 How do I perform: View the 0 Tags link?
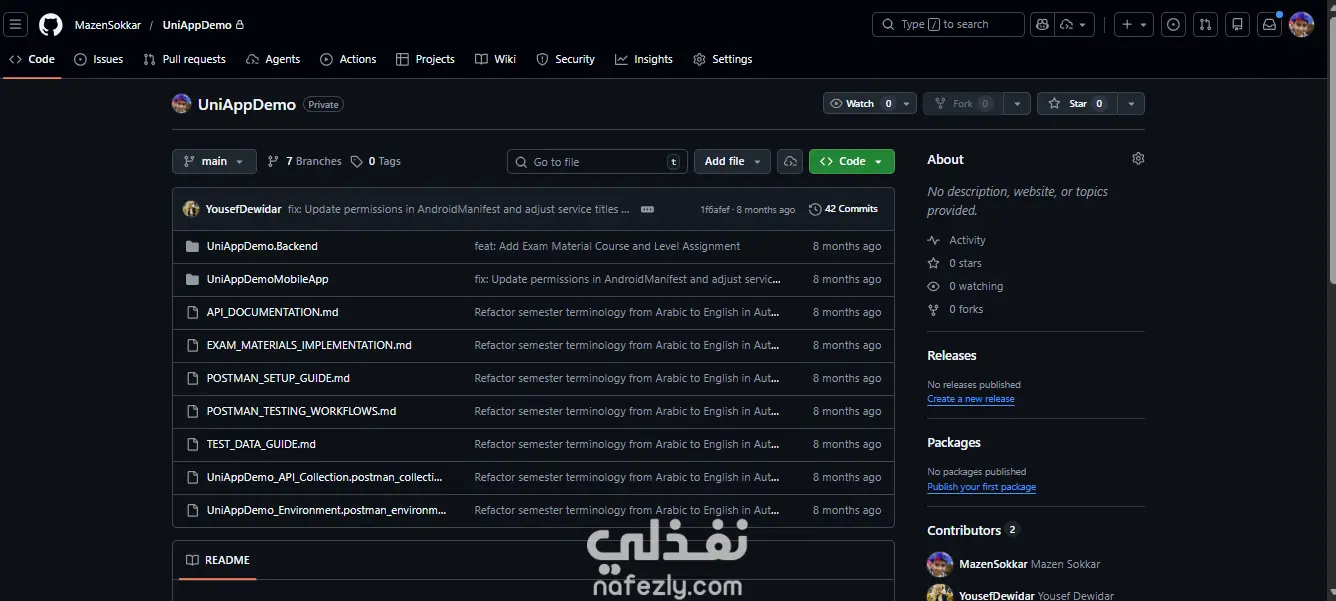coord(376,161)
